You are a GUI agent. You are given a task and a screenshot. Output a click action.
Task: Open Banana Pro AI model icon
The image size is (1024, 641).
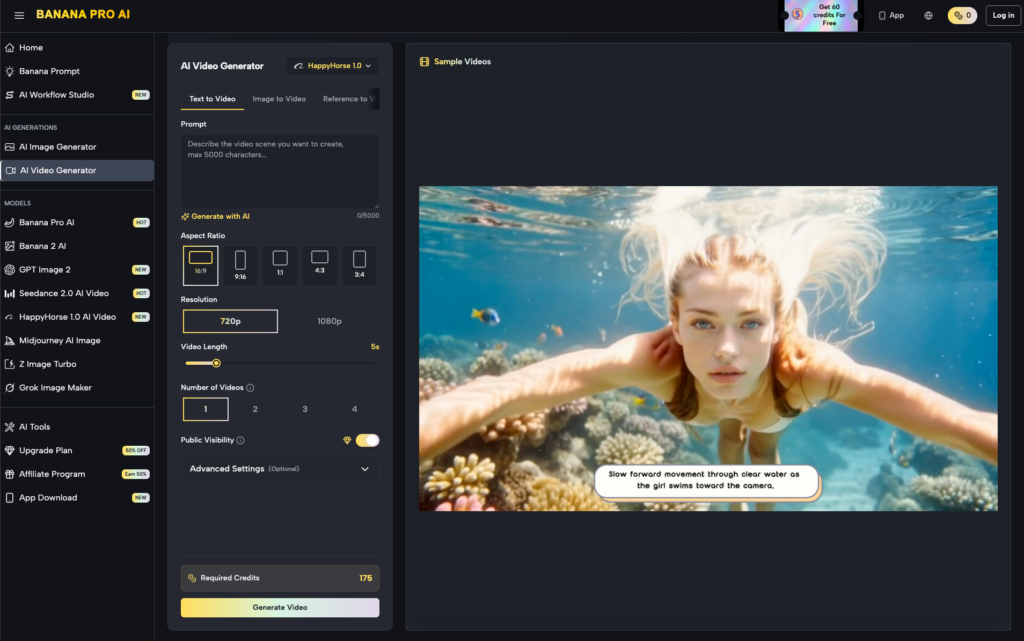point(10,223)
